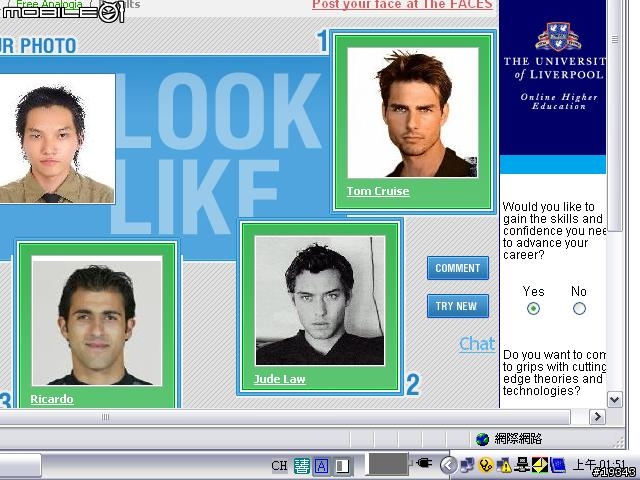Click the 'Would you like to gain the skills' question text

[554, 231]
